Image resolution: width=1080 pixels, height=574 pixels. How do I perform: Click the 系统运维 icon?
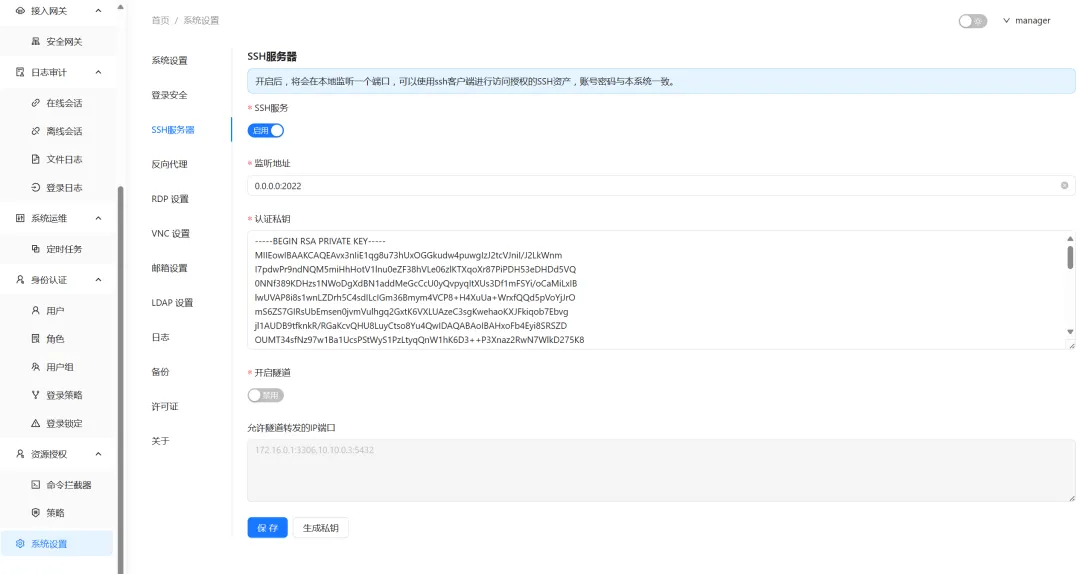tap(20, 218)
